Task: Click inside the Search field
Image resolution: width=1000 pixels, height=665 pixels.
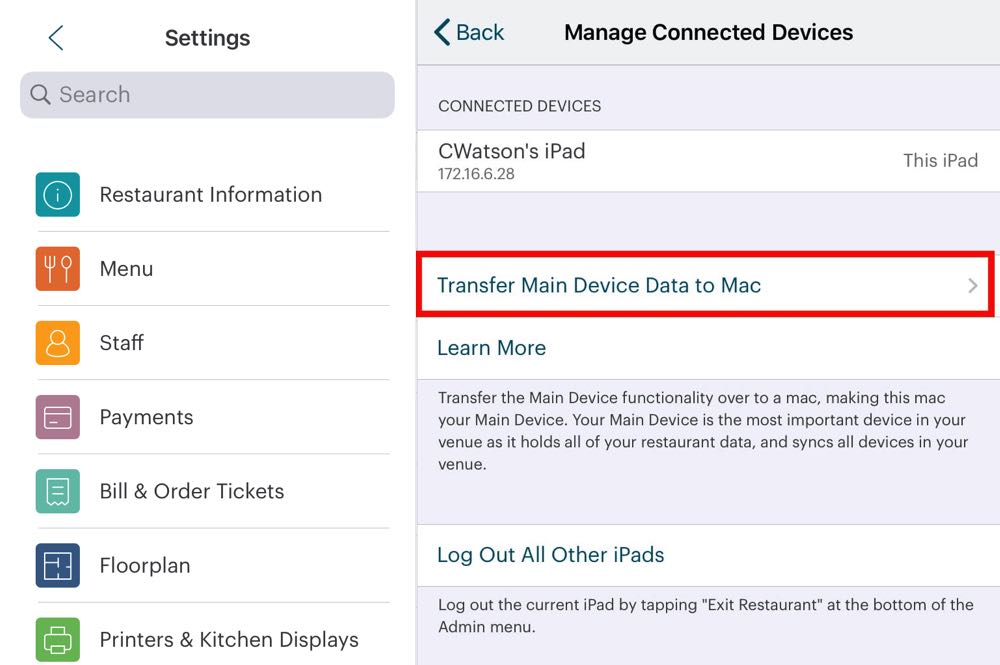Action: click(x=200, y=95)
